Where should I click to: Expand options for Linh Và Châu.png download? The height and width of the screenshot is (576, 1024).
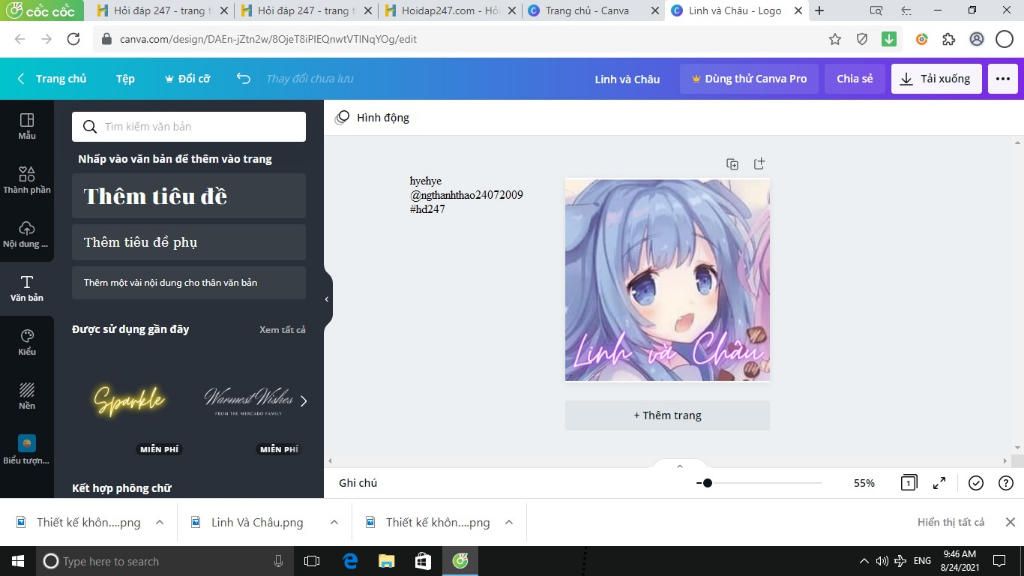click(x=334, y=522)
